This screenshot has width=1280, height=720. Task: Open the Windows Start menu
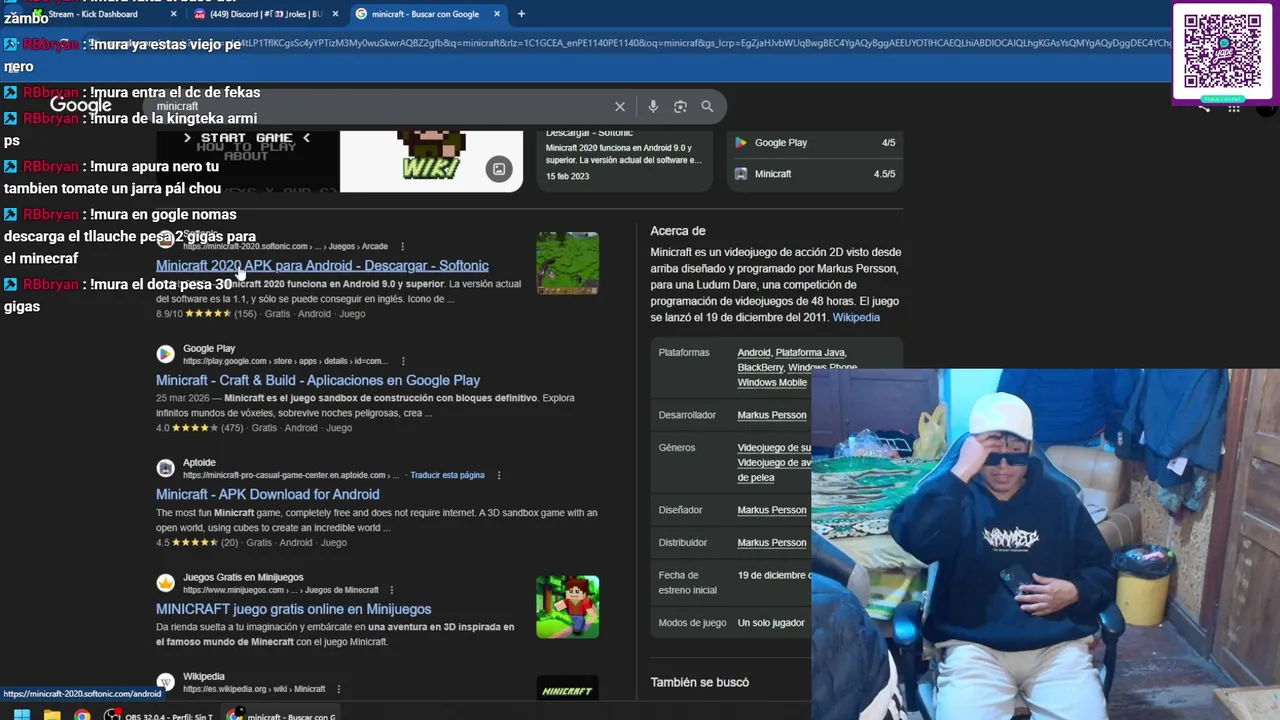21,715
